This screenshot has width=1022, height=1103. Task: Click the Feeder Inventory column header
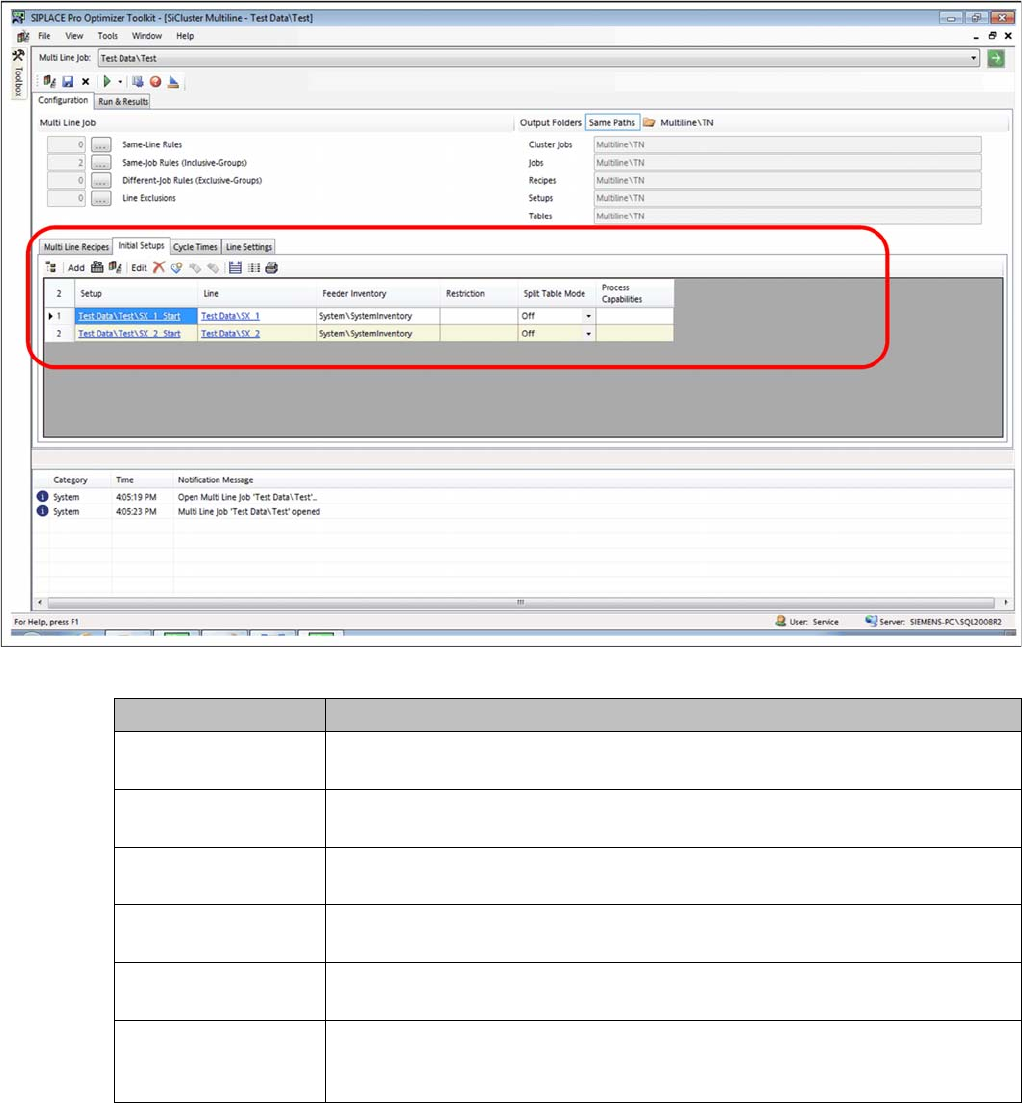pos(378,293)
